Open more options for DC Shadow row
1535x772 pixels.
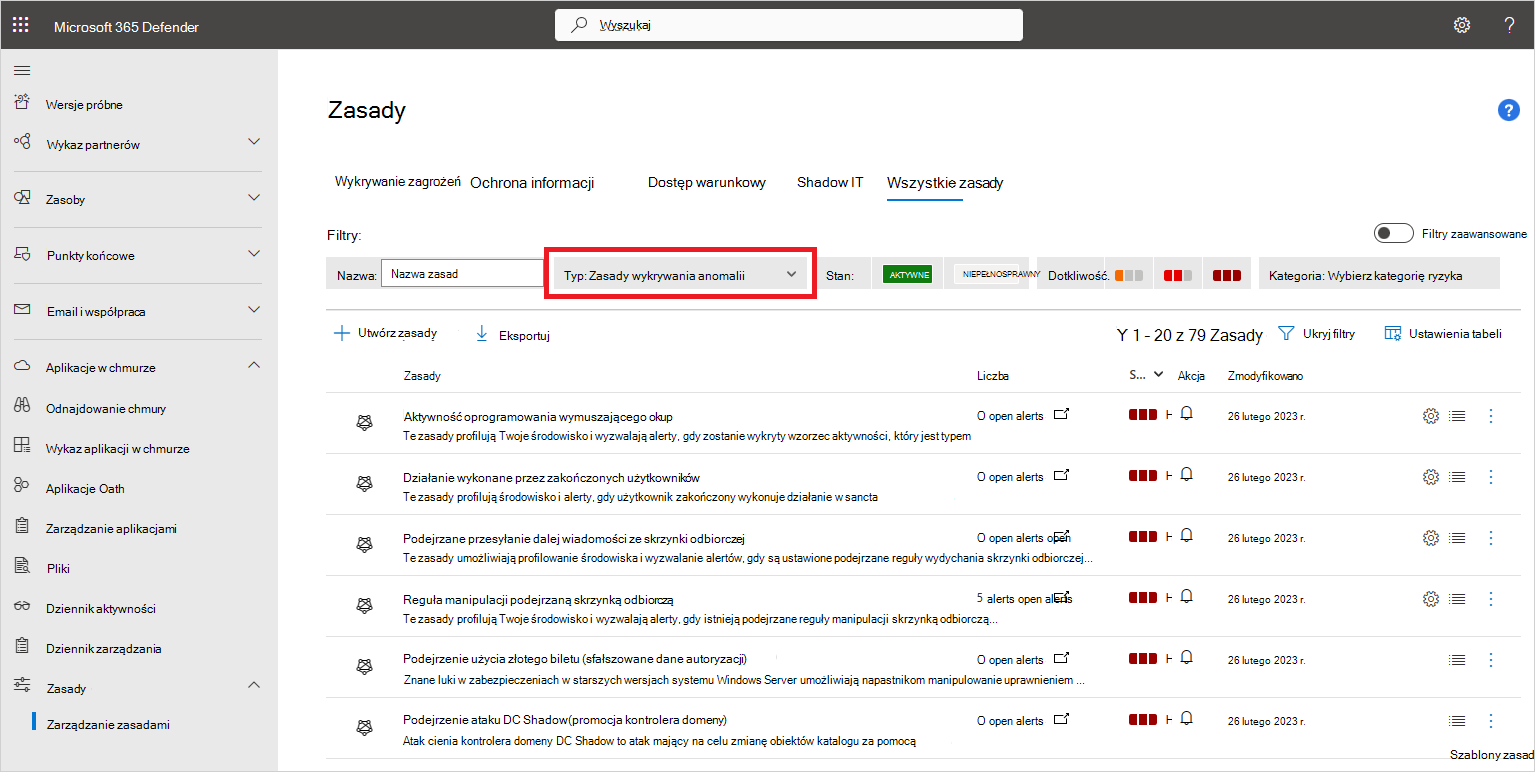click(x=1491, y=721)
